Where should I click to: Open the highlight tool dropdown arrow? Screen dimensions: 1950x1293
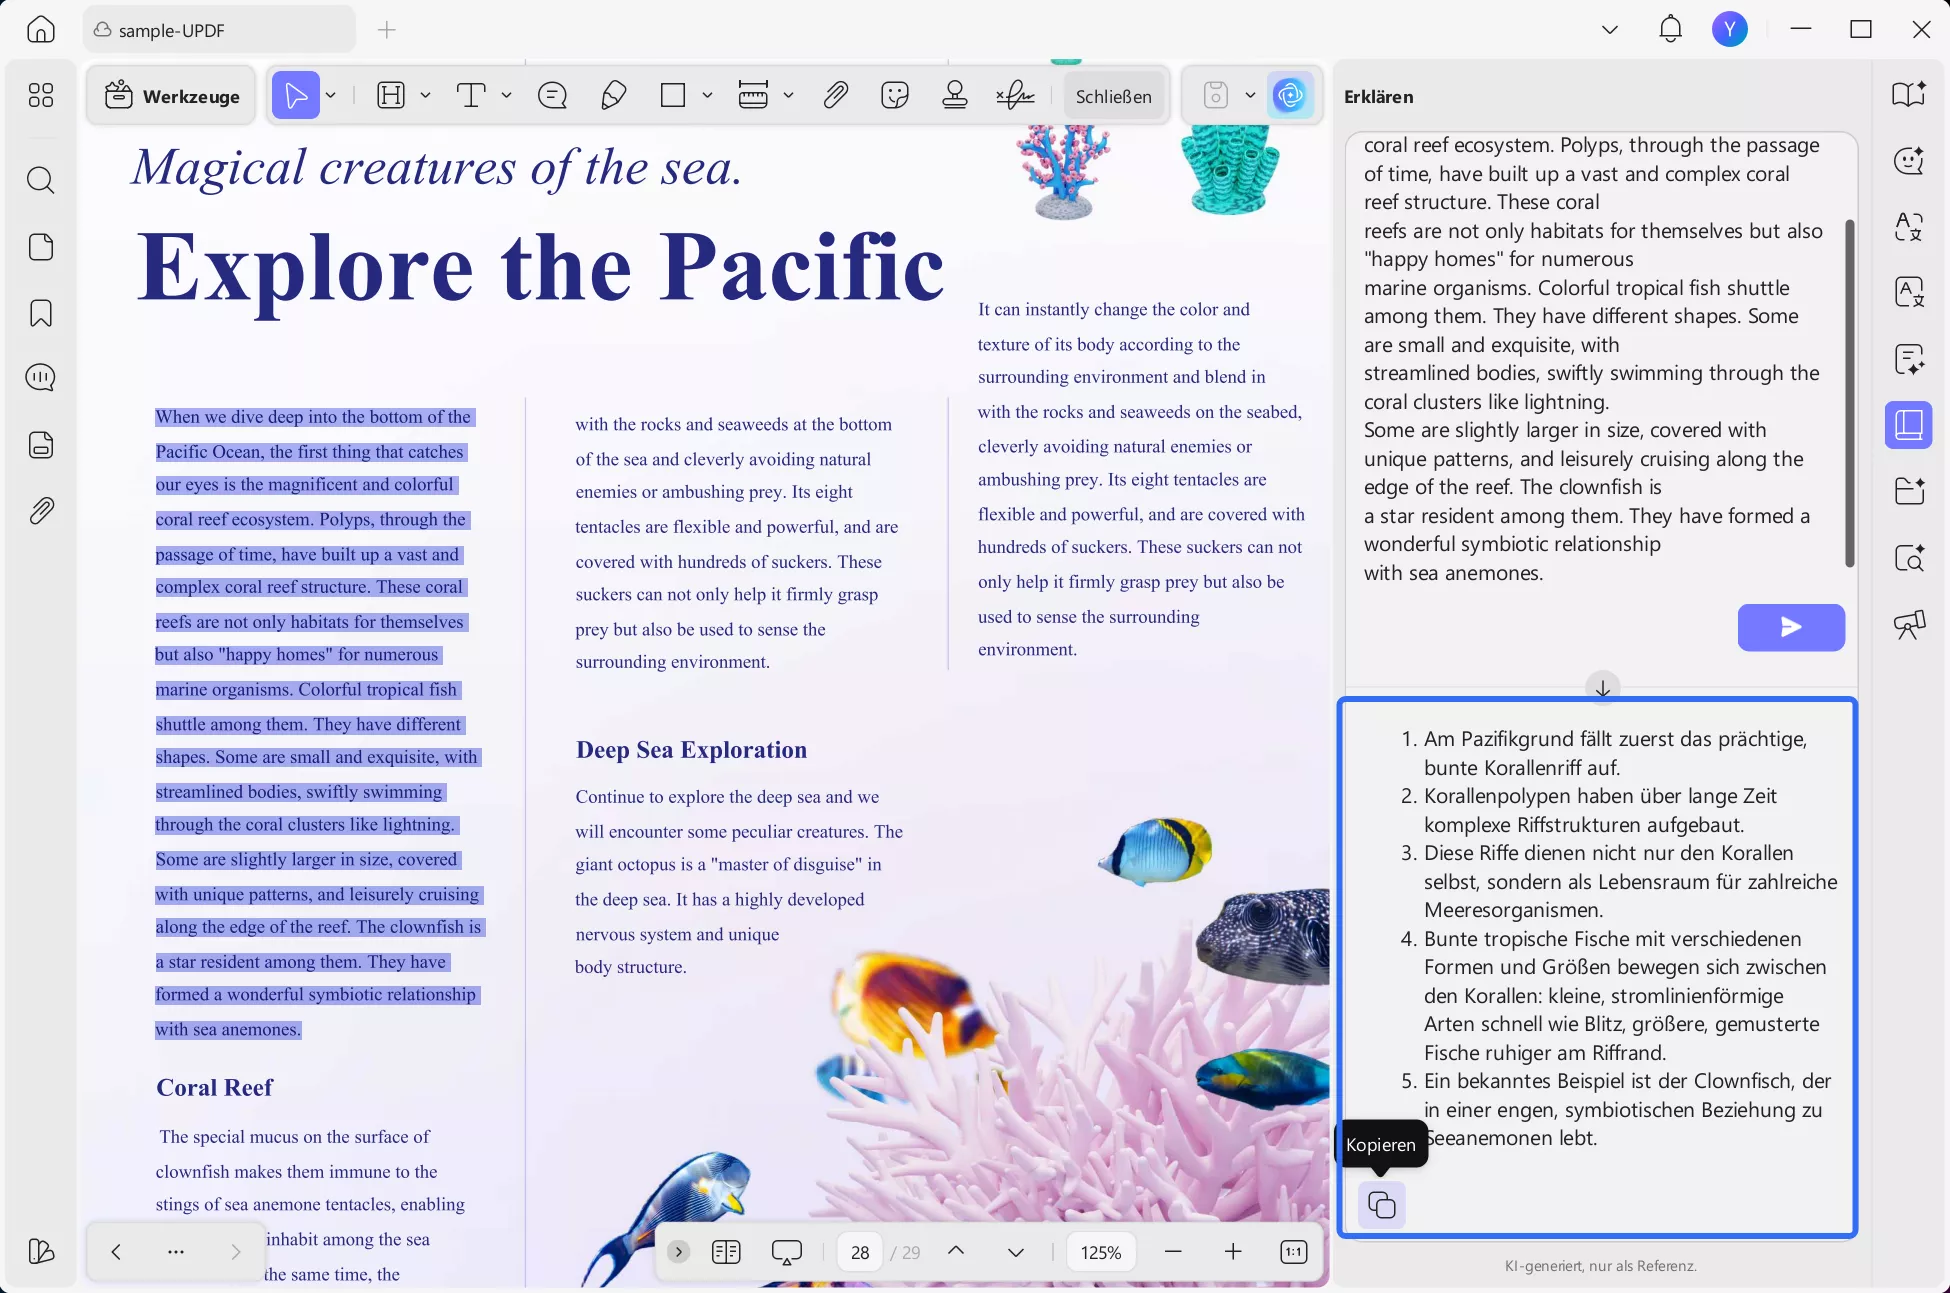tap(425, 96)
